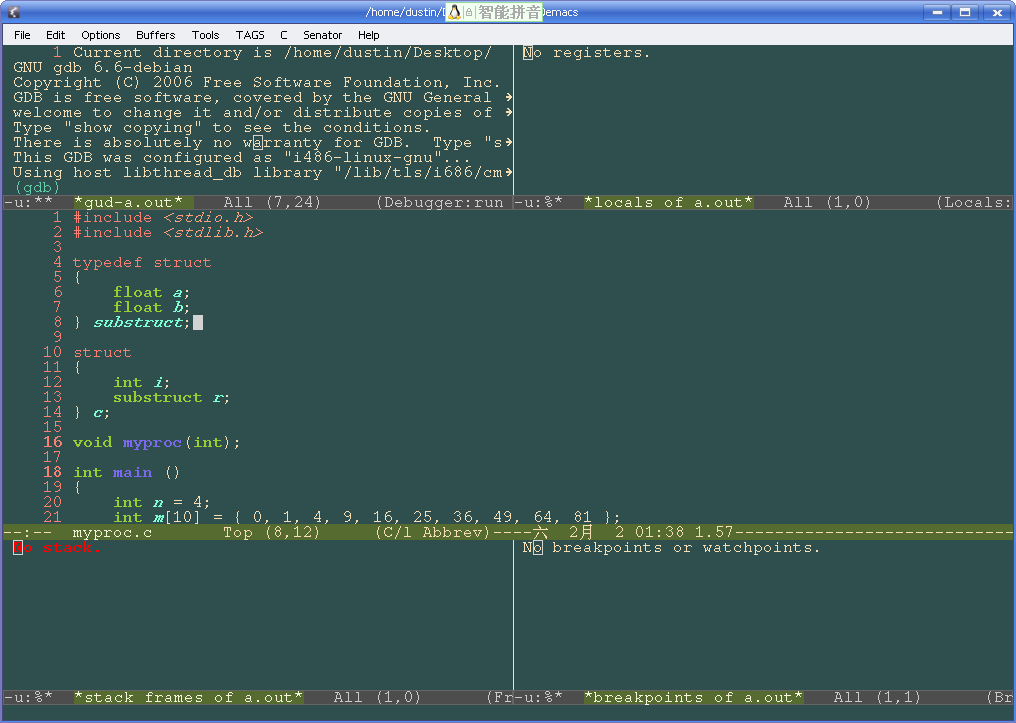1016x723 pixels.
Task: Open the Options menu
Action: click(100, 35)
